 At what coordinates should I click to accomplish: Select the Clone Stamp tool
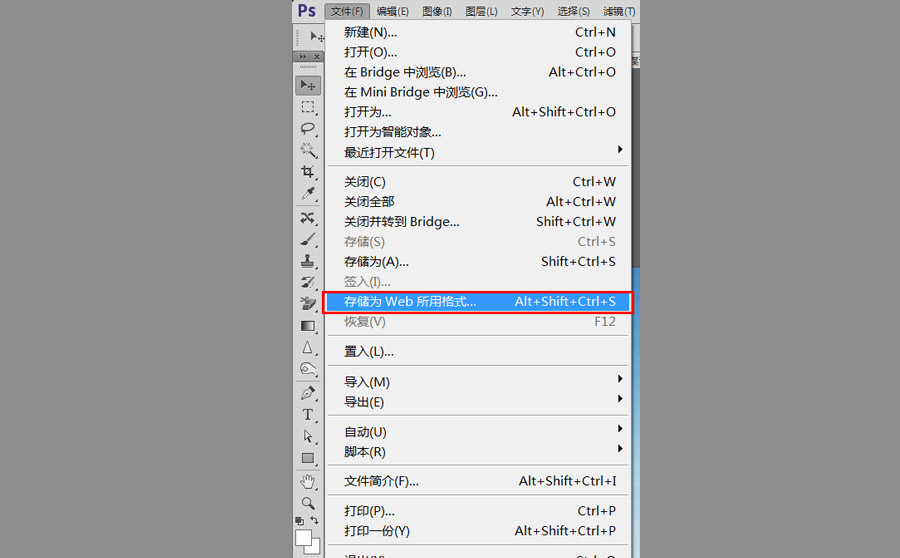pos(308,261)
